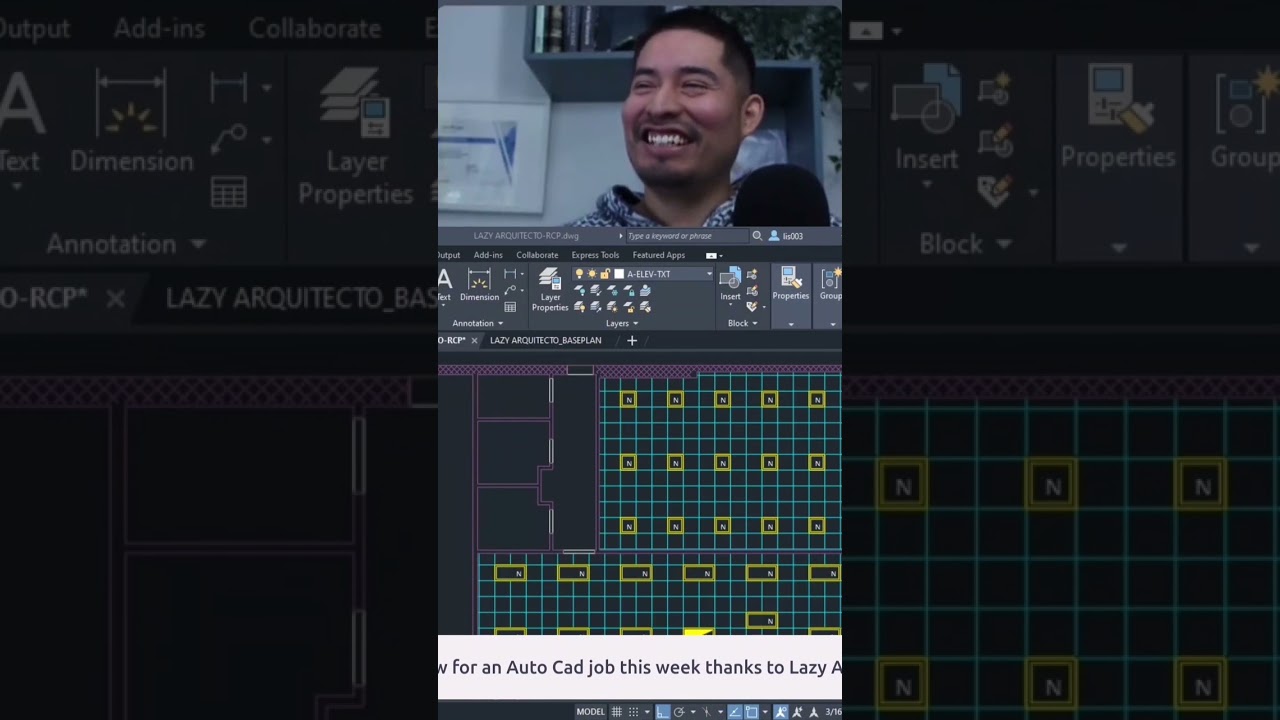Click the 3/16 annotation scale

point(833,712)
